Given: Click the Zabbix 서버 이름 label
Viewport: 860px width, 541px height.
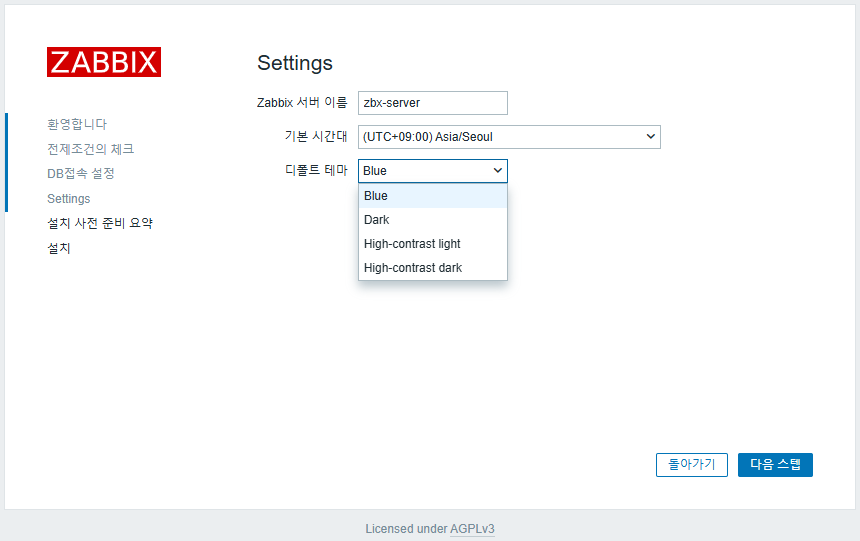Looking at the screenshot, I should coord(302,103).
